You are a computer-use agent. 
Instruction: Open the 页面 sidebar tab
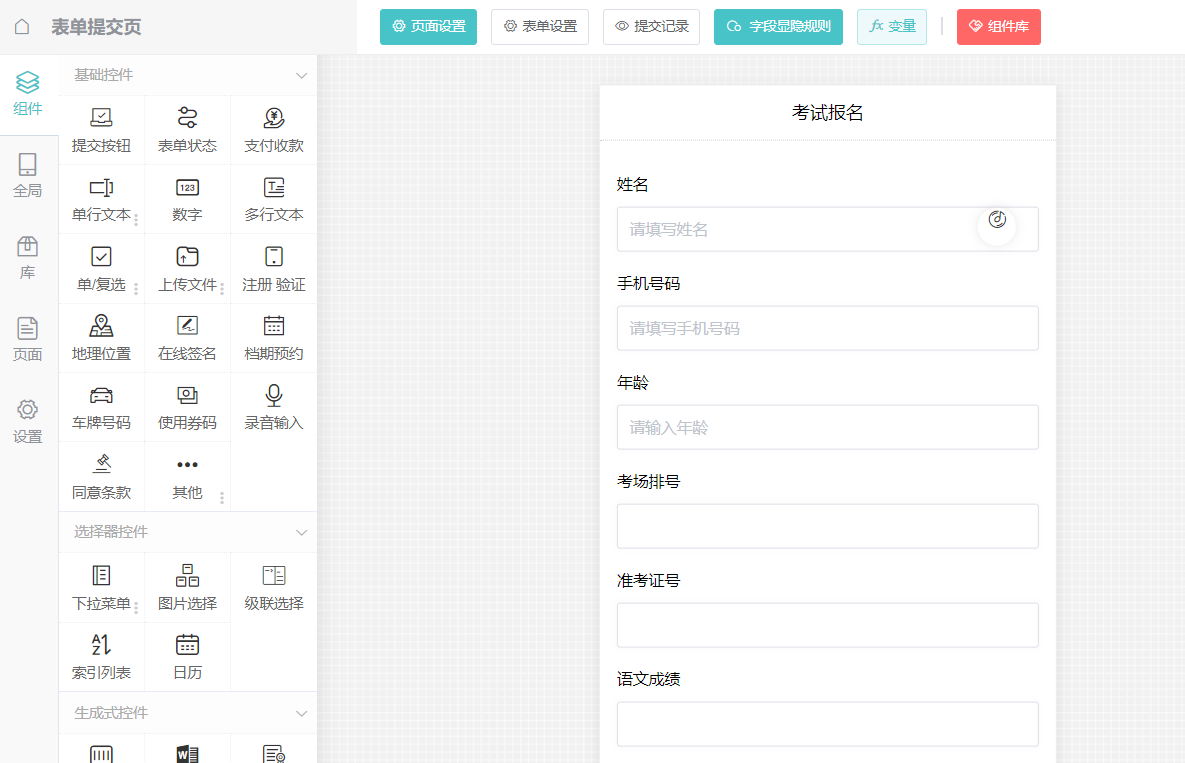click(28, 339)
